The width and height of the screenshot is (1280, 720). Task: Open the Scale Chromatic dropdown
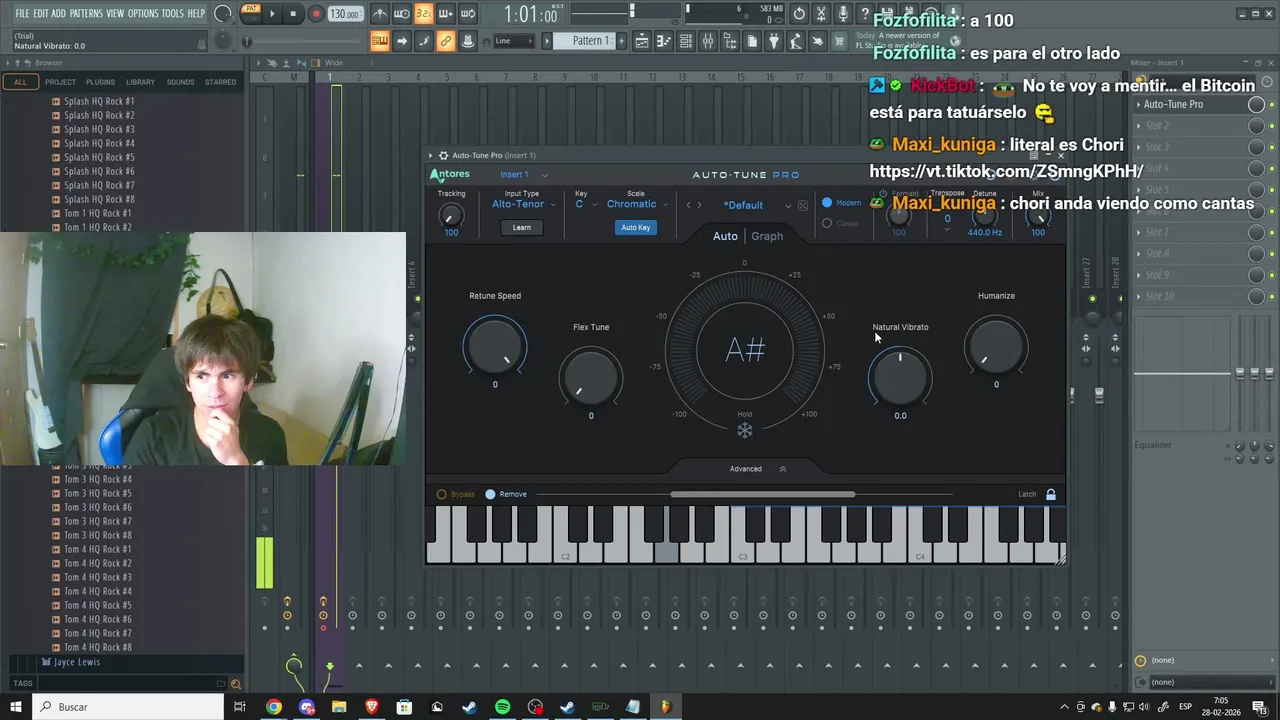637,204
